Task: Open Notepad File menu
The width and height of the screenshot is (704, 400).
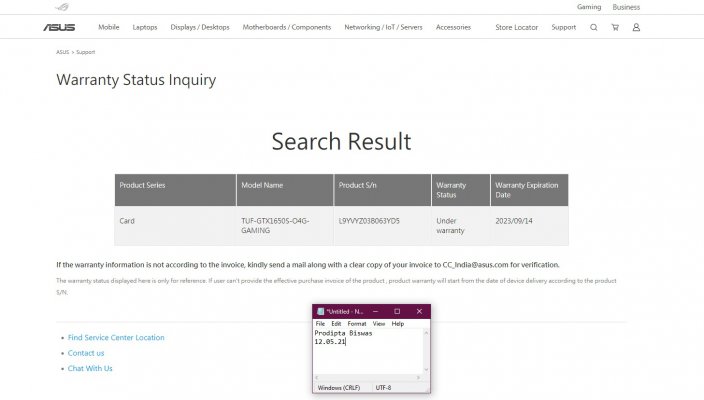Action: [x=320, y=323]
